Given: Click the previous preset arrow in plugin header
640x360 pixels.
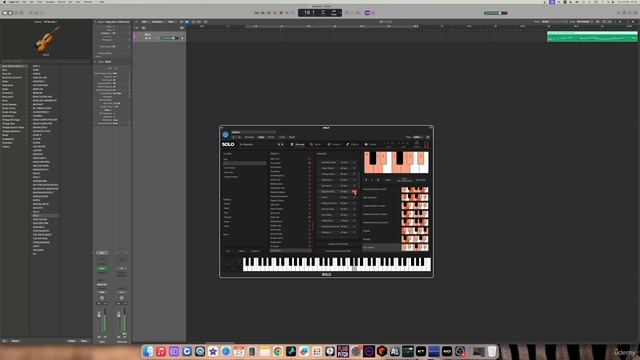Looking at the screenshot, I should point(234,137).
